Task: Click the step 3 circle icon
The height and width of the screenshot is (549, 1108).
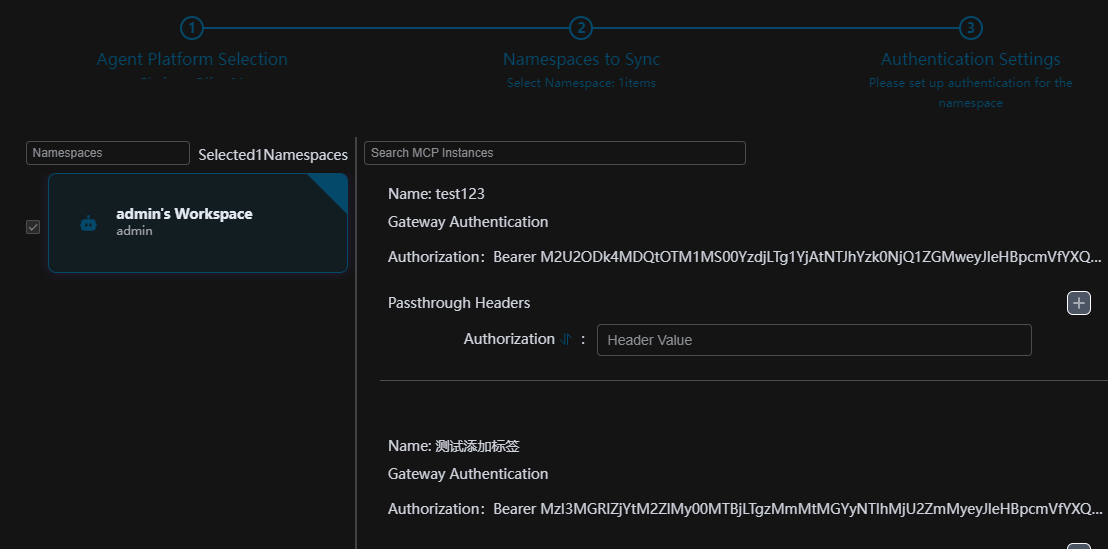Action: pyautogui.click(x=970, y=28)
